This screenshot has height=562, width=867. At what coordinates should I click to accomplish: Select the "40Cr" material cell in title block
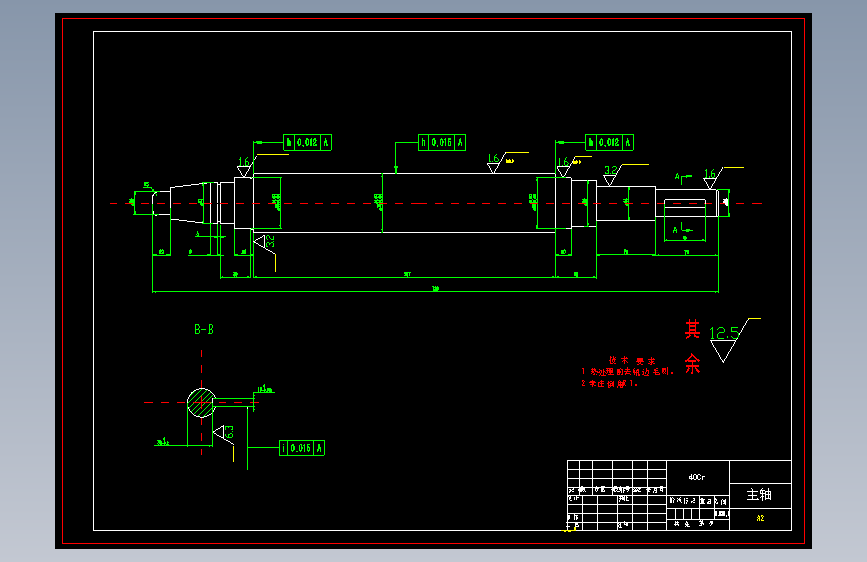click(697, 477)
